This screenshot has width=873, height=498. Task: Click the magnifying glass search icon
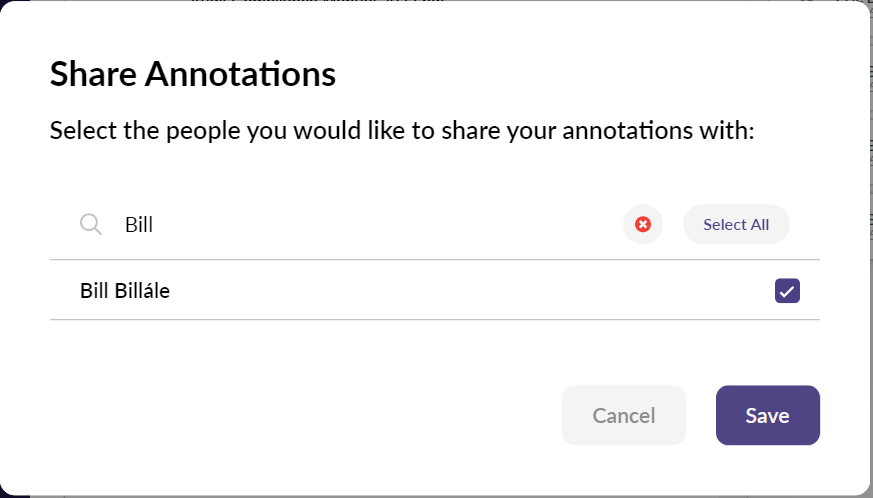coord(90,224)
